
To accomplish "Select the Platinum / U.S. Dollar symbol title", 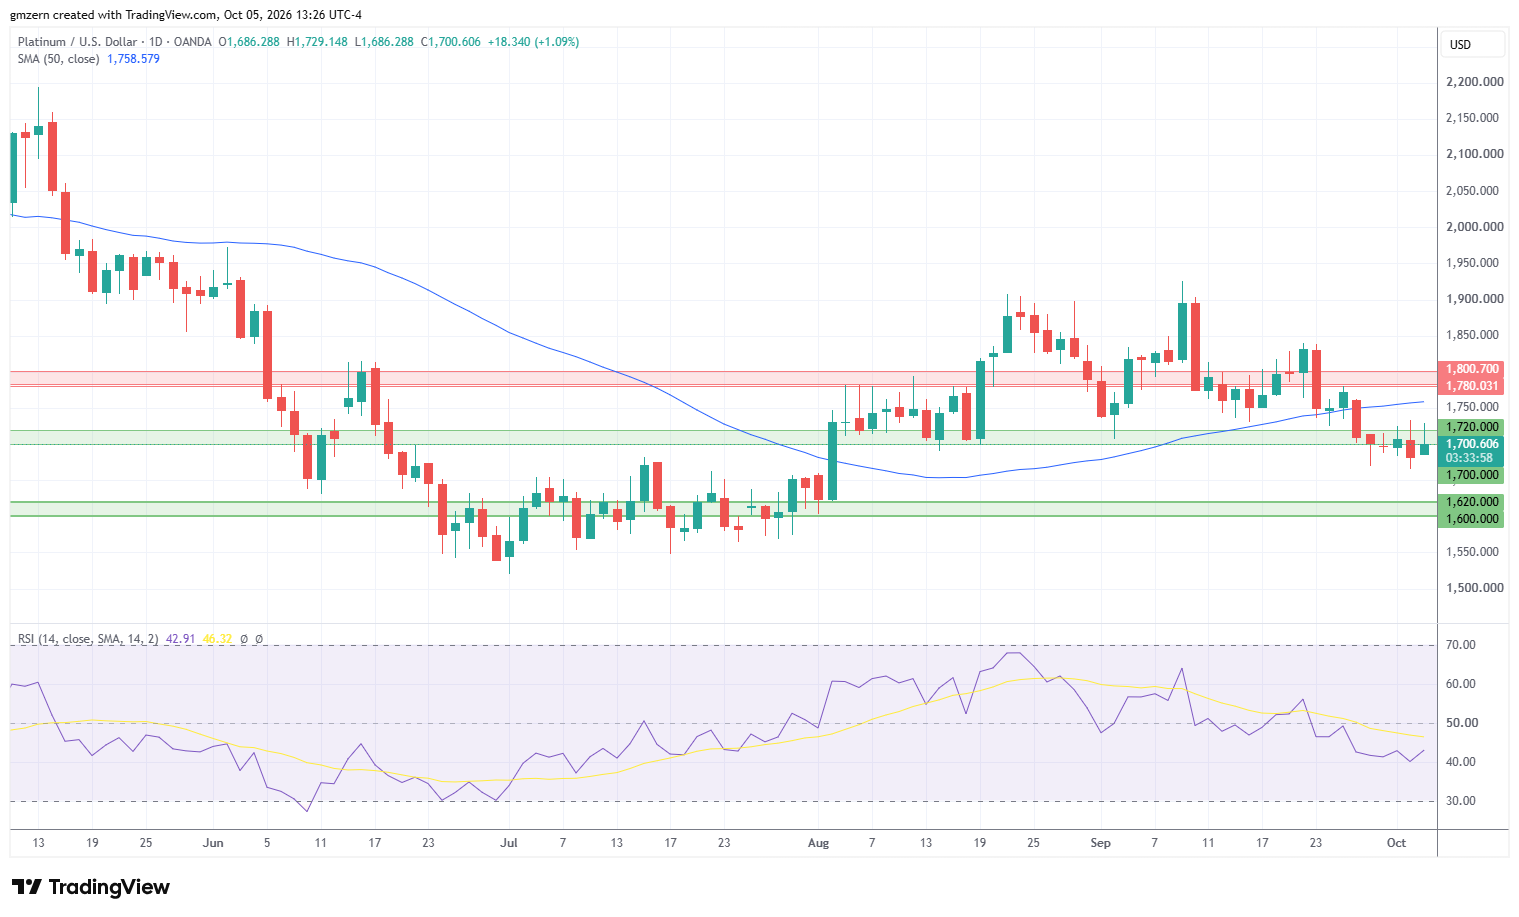I will [78, 42].
